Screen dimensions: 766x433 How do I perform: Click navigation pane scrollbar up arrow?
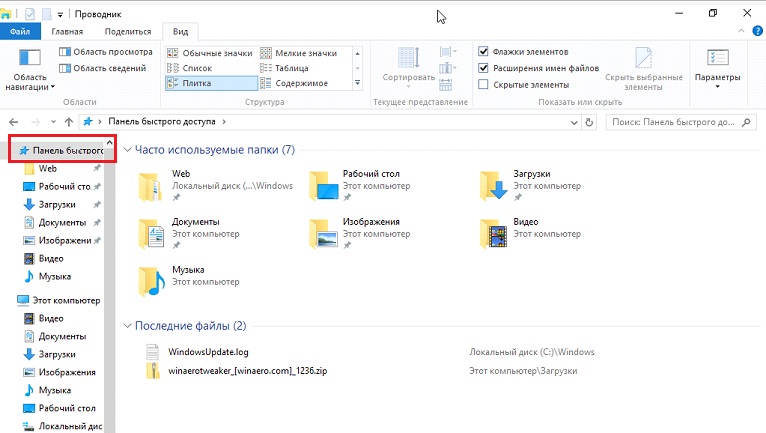pos(109,142)
